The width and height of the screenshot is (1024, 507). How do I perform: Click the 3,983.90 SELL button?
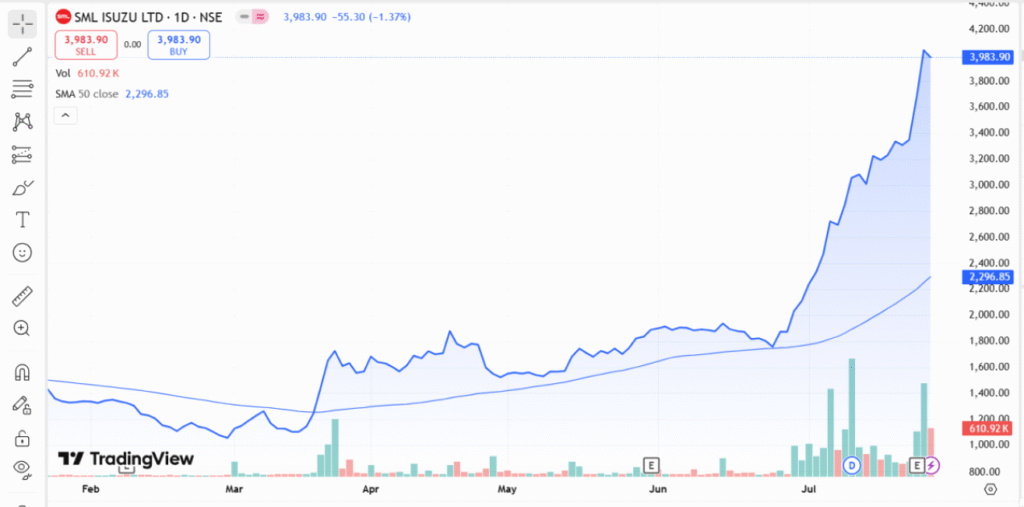tap(86, 45)
